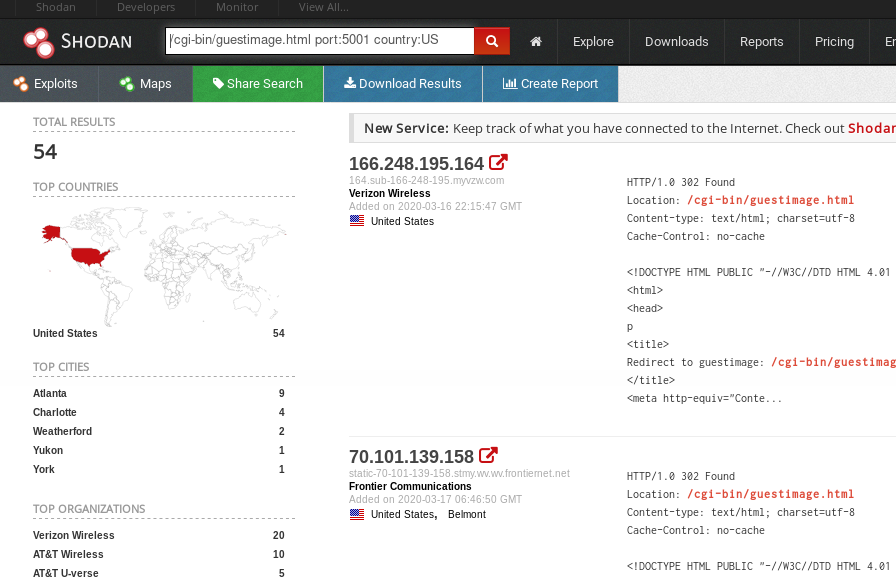The image size is (896, 580).
Task: Click Added on 2020-03-16 22:15:47 GMT
Action: click(435, 206)
